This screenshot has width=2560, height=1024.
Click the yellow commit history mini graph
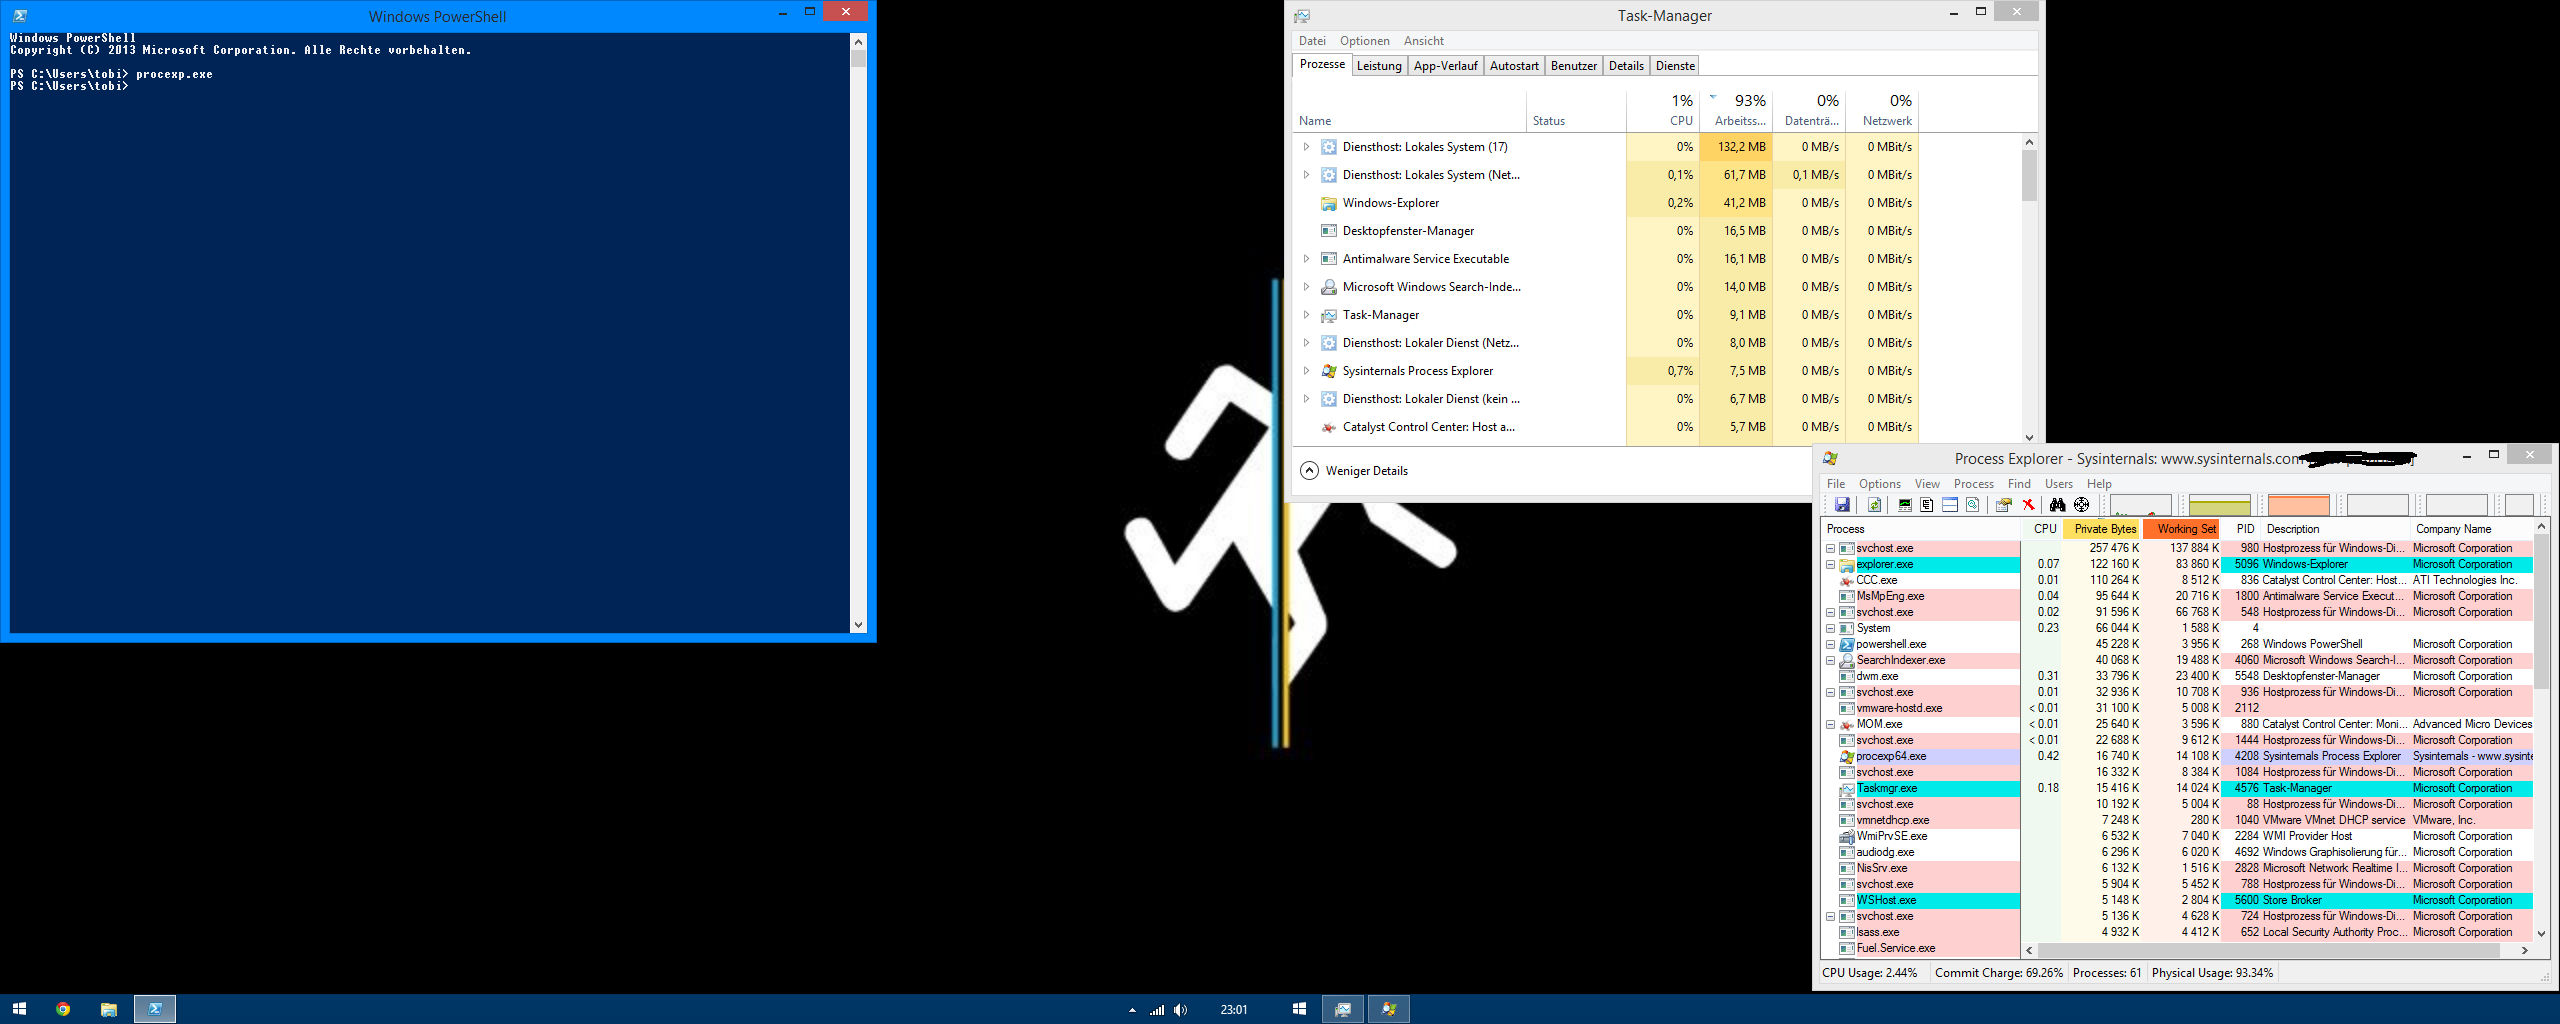[x=2219, y=505]
